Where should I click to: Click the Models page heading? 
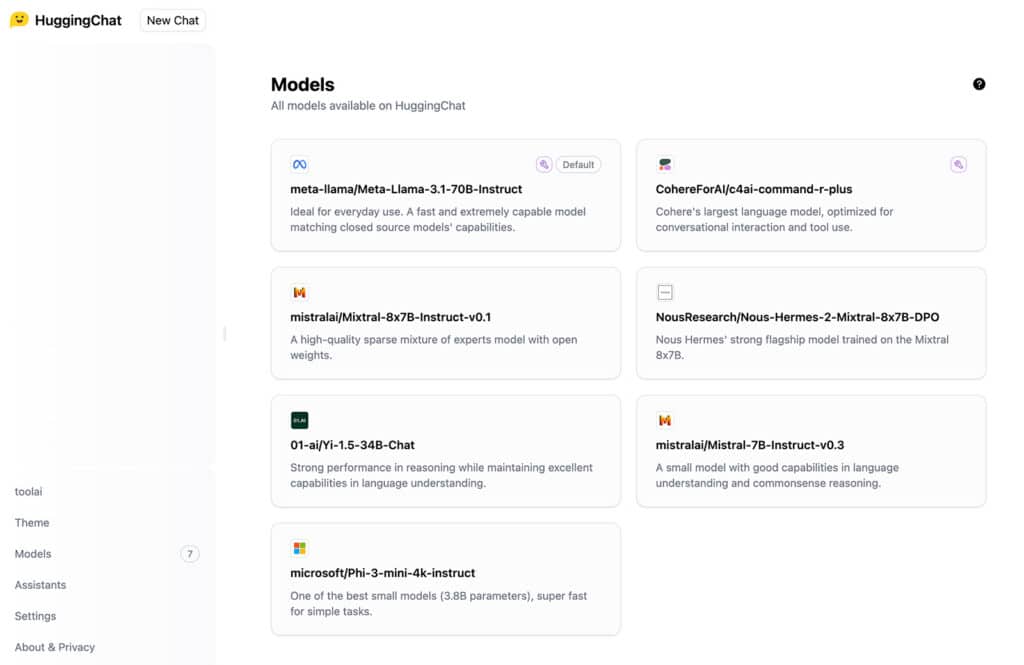point(302,84)
